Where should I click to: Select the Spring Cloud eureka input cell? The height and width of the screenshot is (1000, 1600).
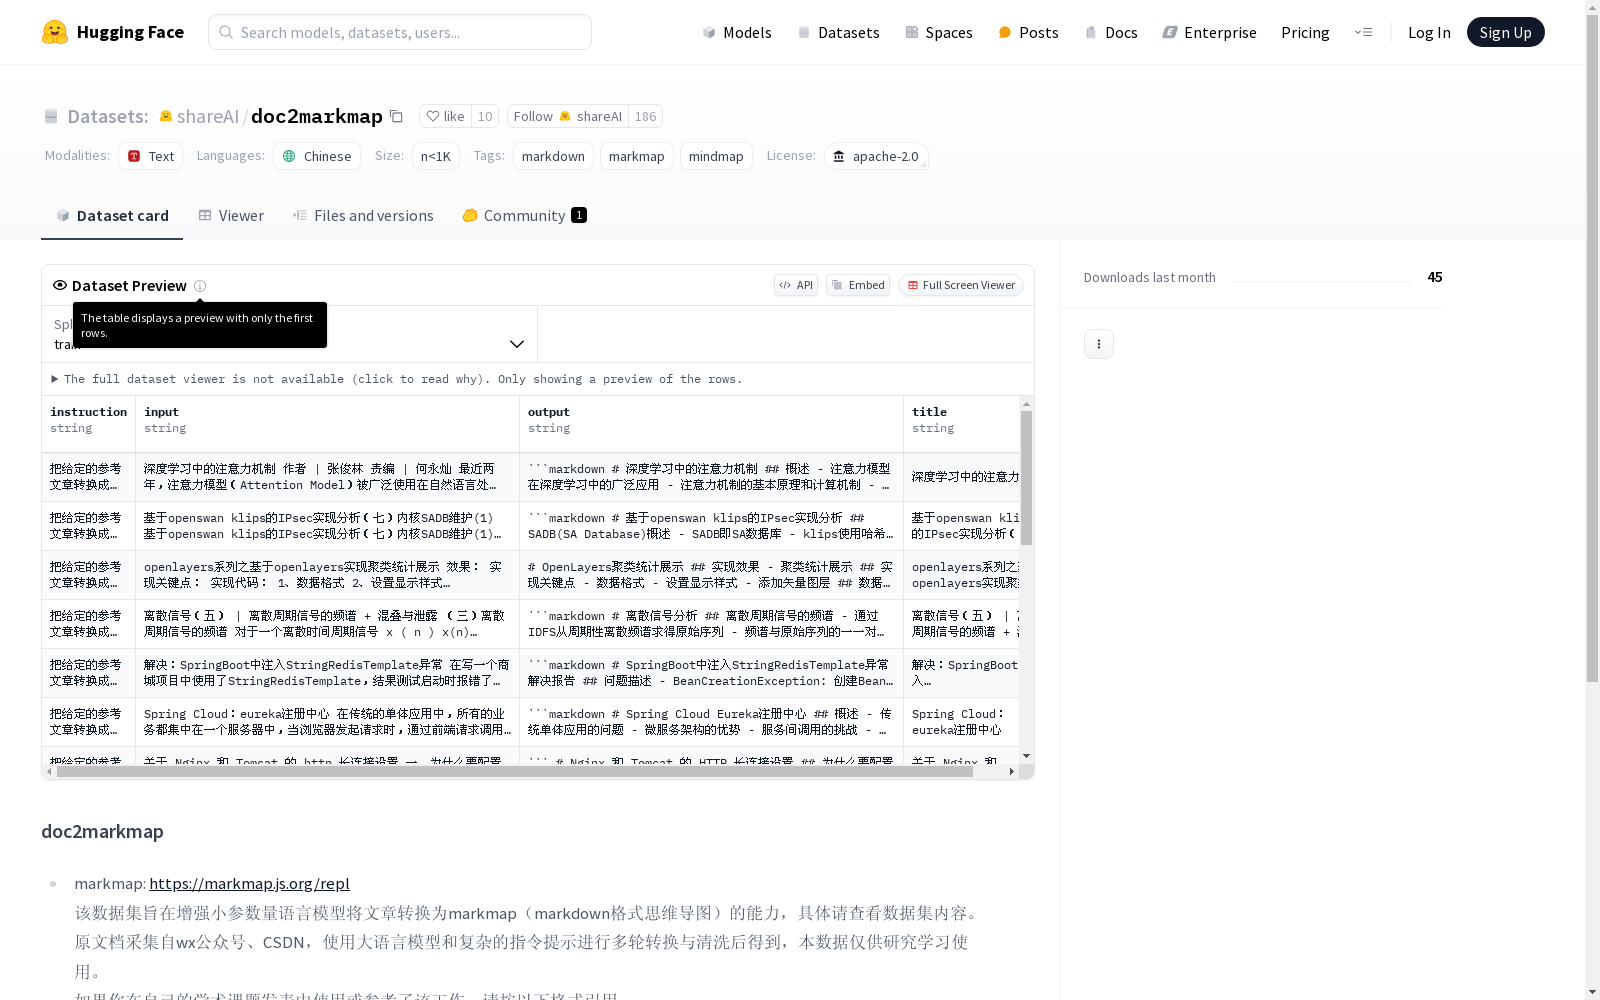click(x=327, y=722)
